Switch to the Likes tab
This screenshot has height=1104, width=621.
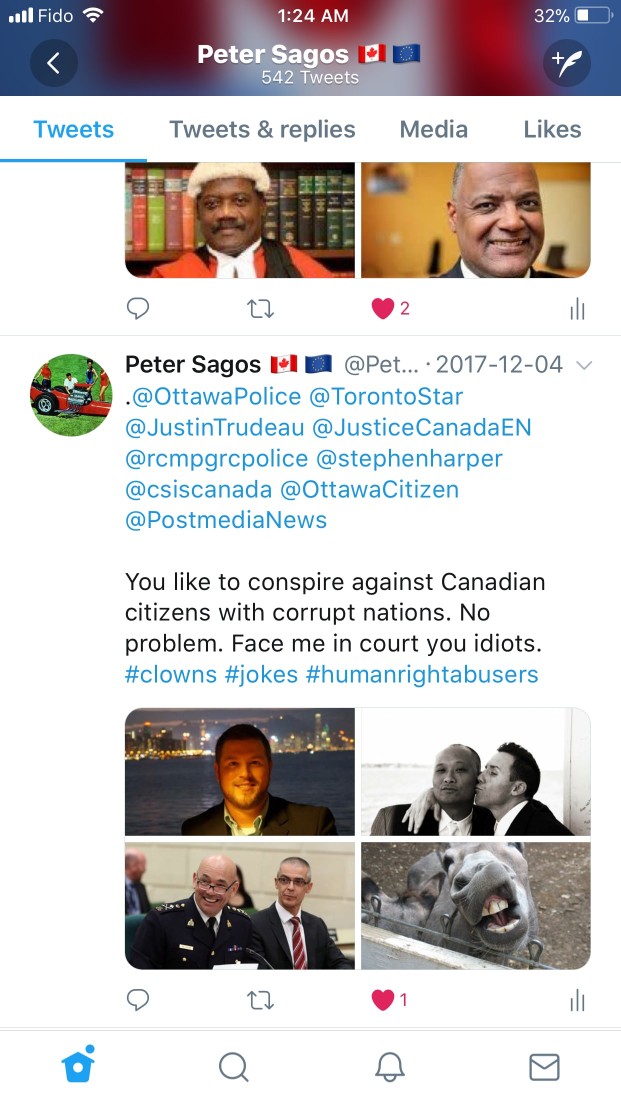553,130
